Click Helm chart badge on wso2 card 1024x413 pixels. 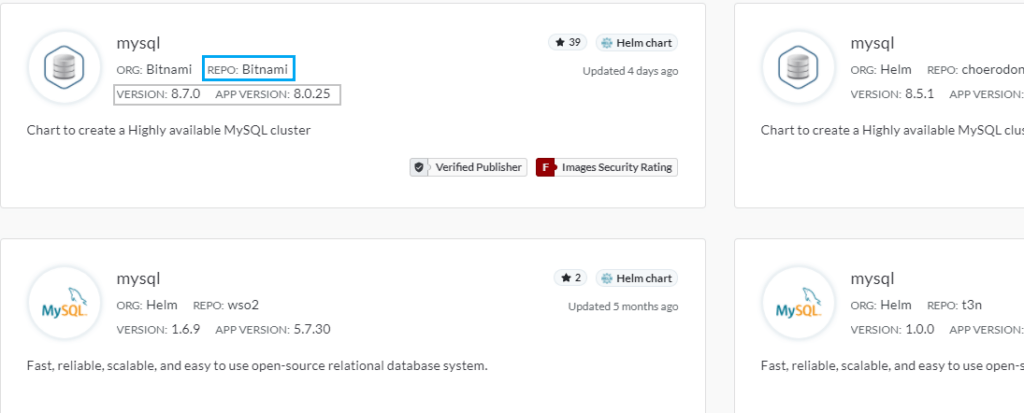click(637, 278)
